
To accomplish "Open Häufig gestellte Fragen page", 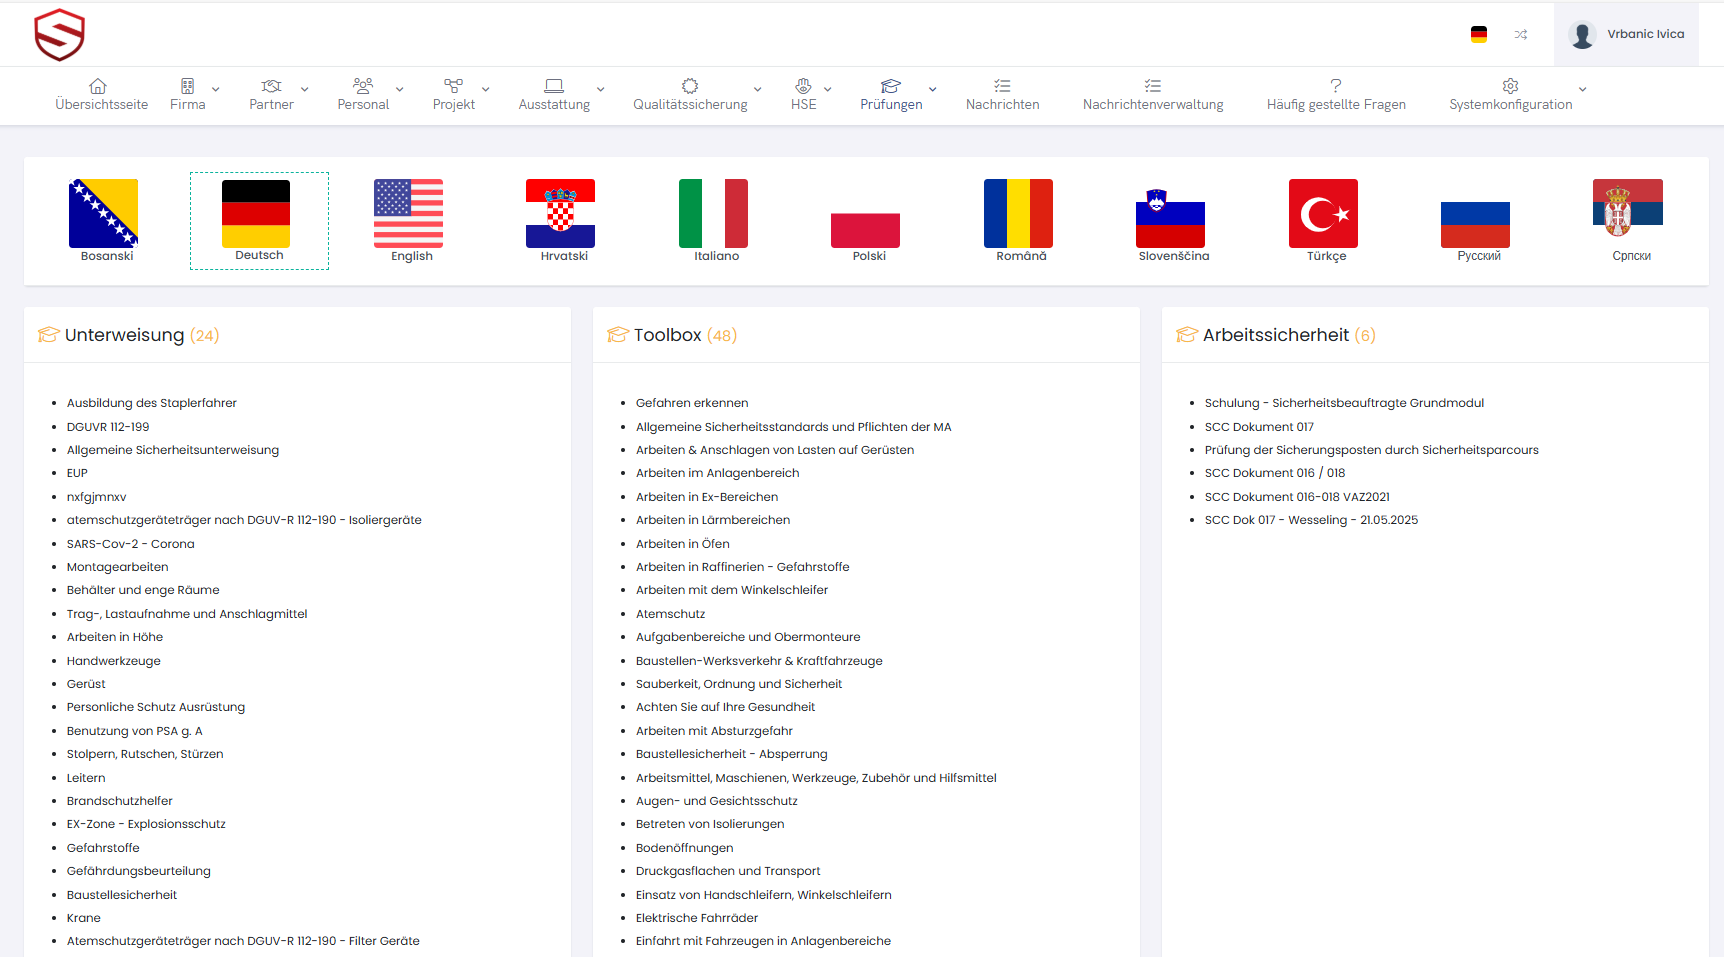I will pyautogui.click(x=1335, y=95).
